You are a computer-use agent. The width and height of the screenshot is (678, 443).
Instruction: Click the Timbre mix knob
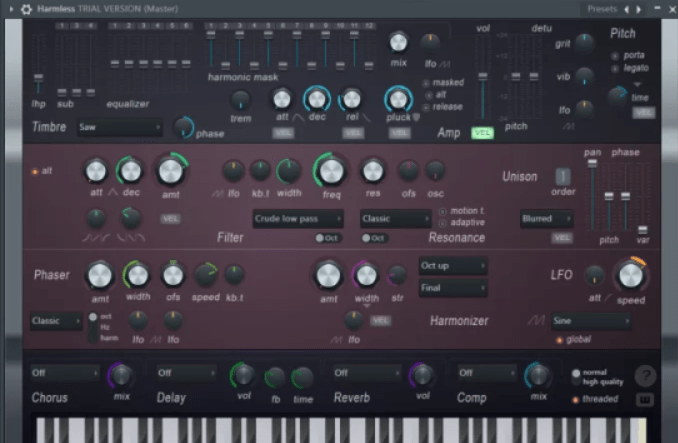click(x=398, y=42)
